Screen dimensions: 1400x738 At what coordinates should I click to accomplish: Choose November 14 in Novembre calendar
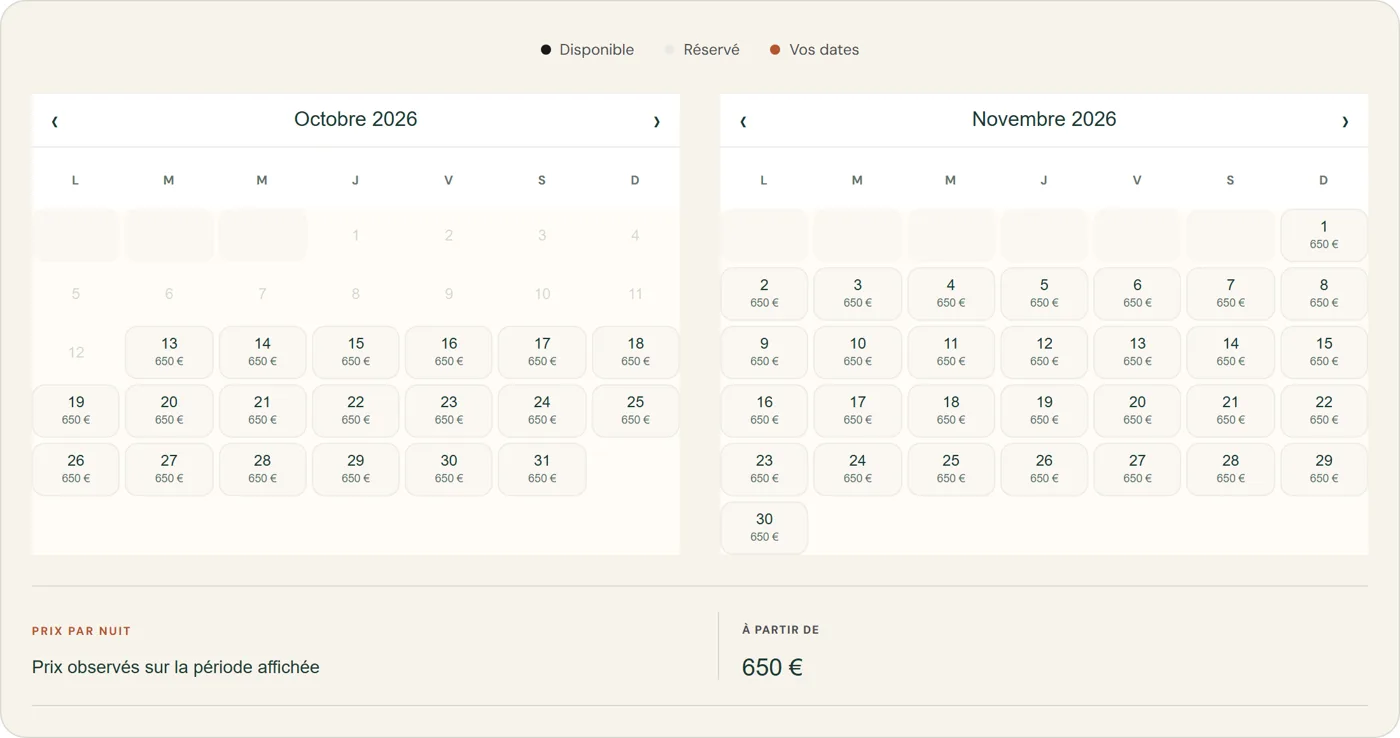[1231, 352]
